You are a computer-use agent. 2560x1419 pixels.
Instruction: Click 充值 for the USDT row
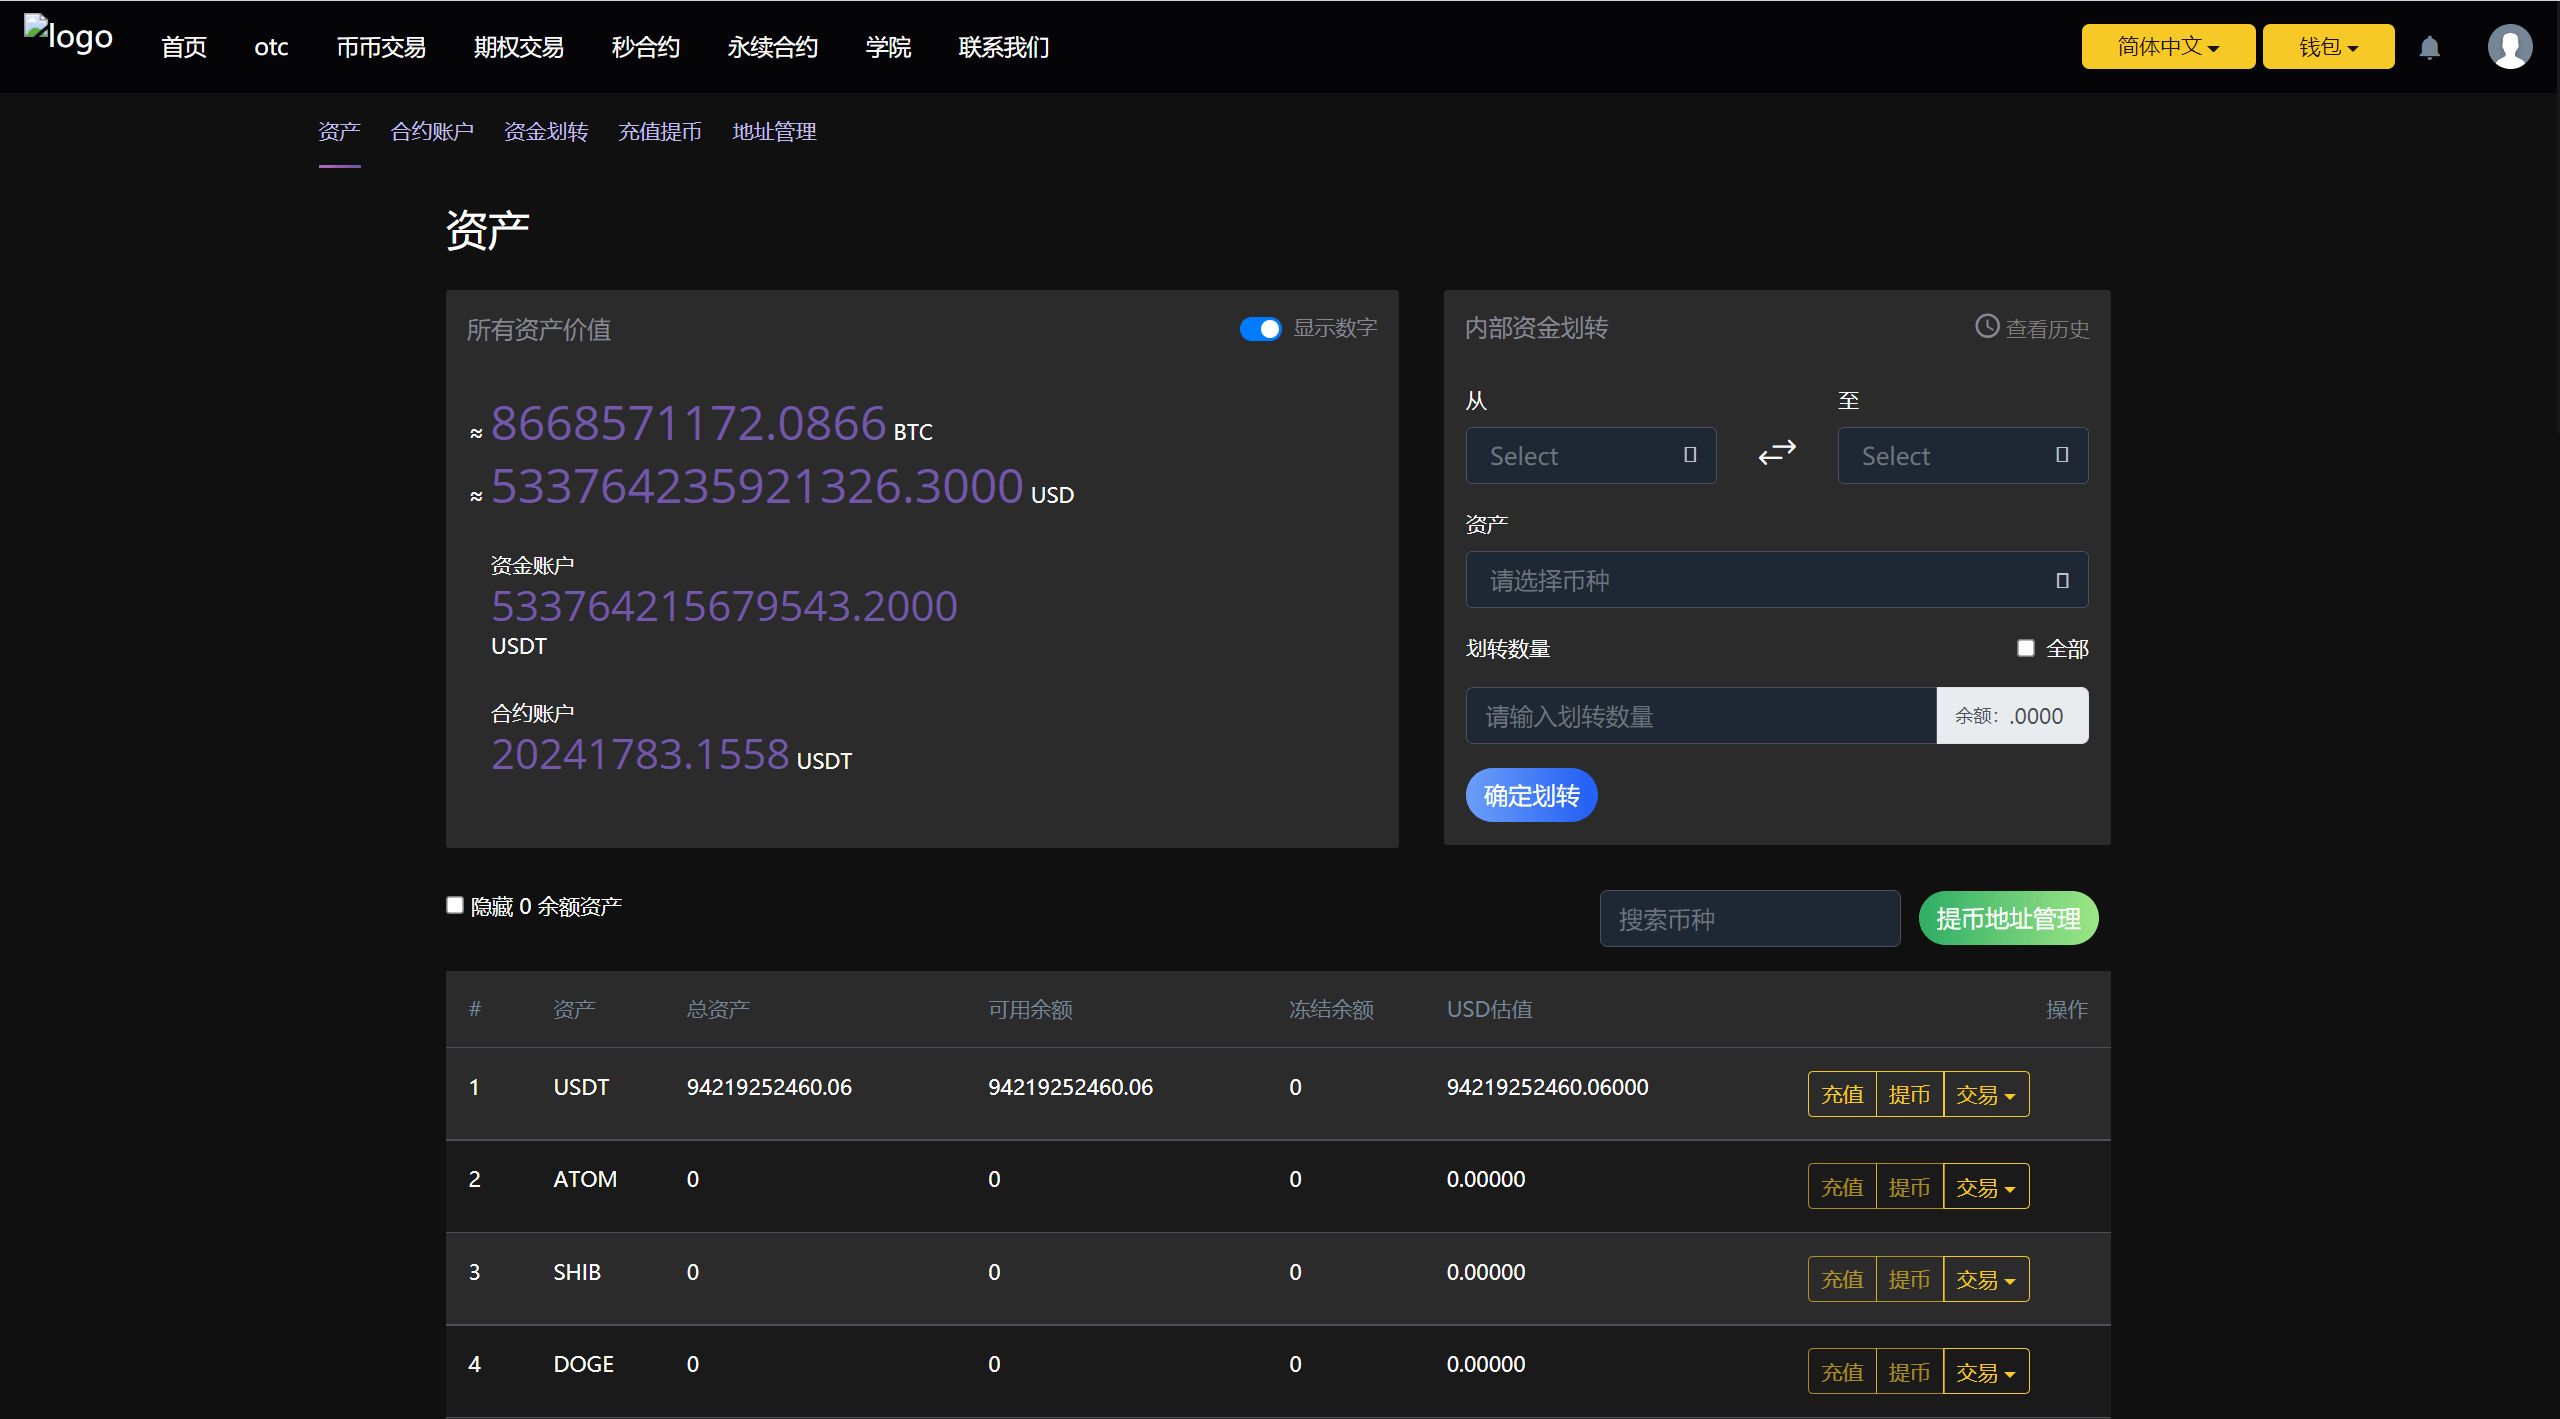click(x=1842, y=1095)
